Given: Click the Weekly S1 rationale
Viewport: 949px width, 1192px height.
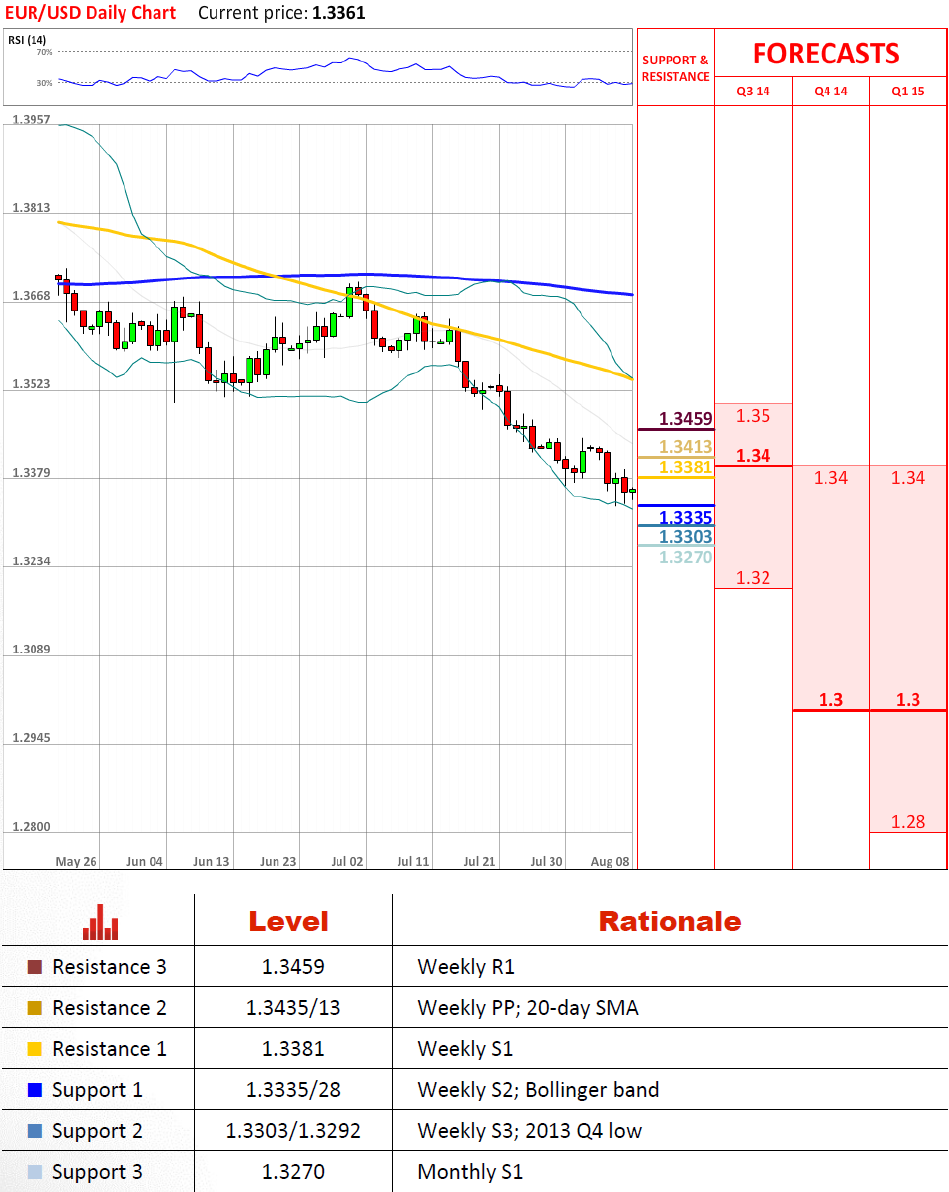Looking at the screenshot, I should pos(465,1049).
